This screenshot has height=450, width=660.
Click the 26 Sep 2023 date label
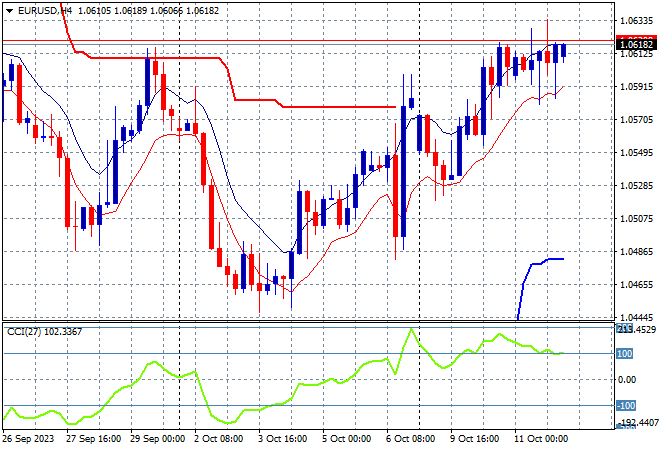tap(29, 439)
